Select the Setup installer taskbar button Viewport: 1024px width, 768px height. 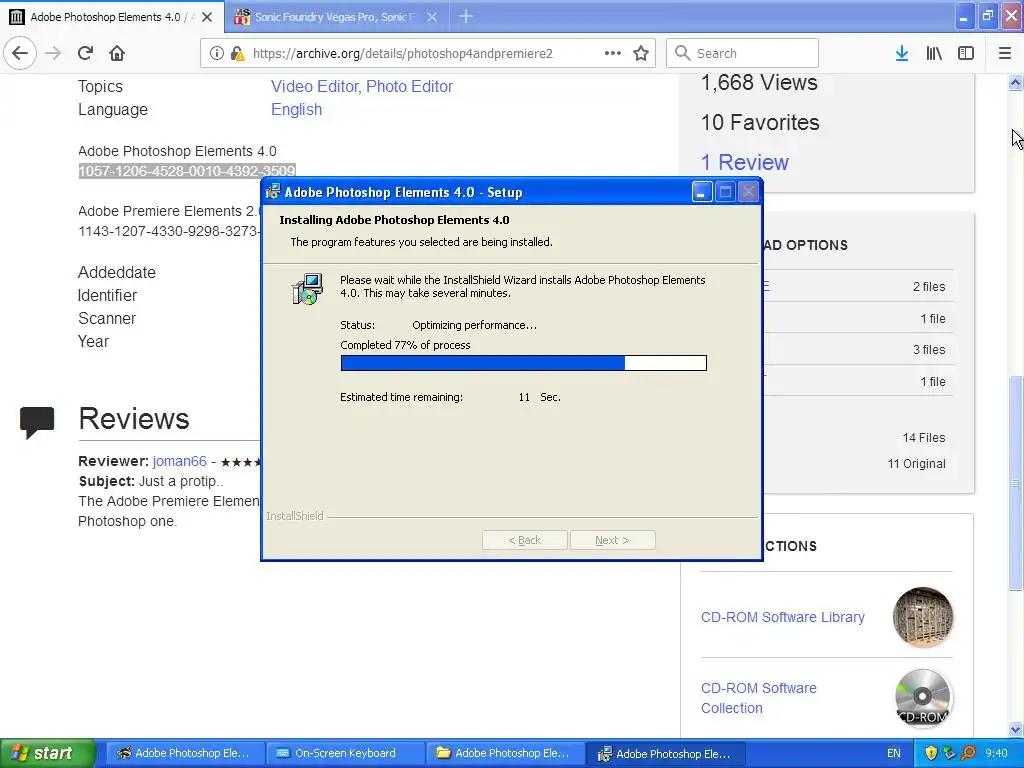665,754
